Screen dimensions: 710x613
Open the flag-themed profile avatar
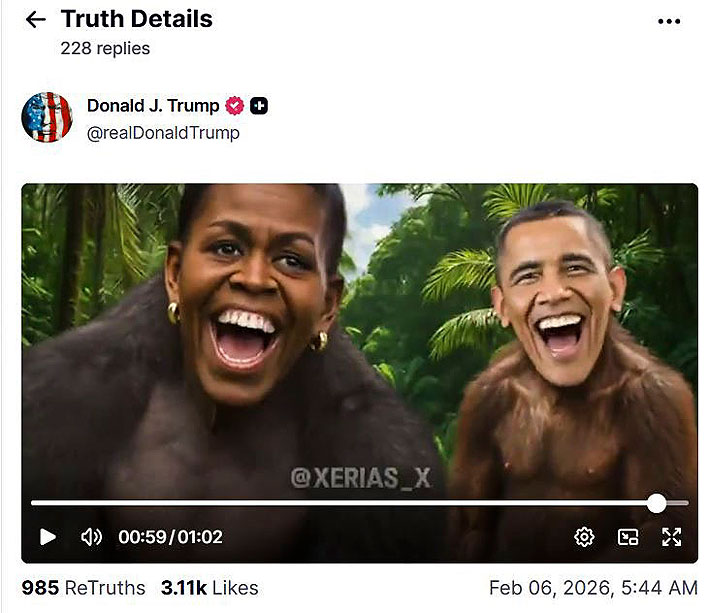click(x=47, y=117)
